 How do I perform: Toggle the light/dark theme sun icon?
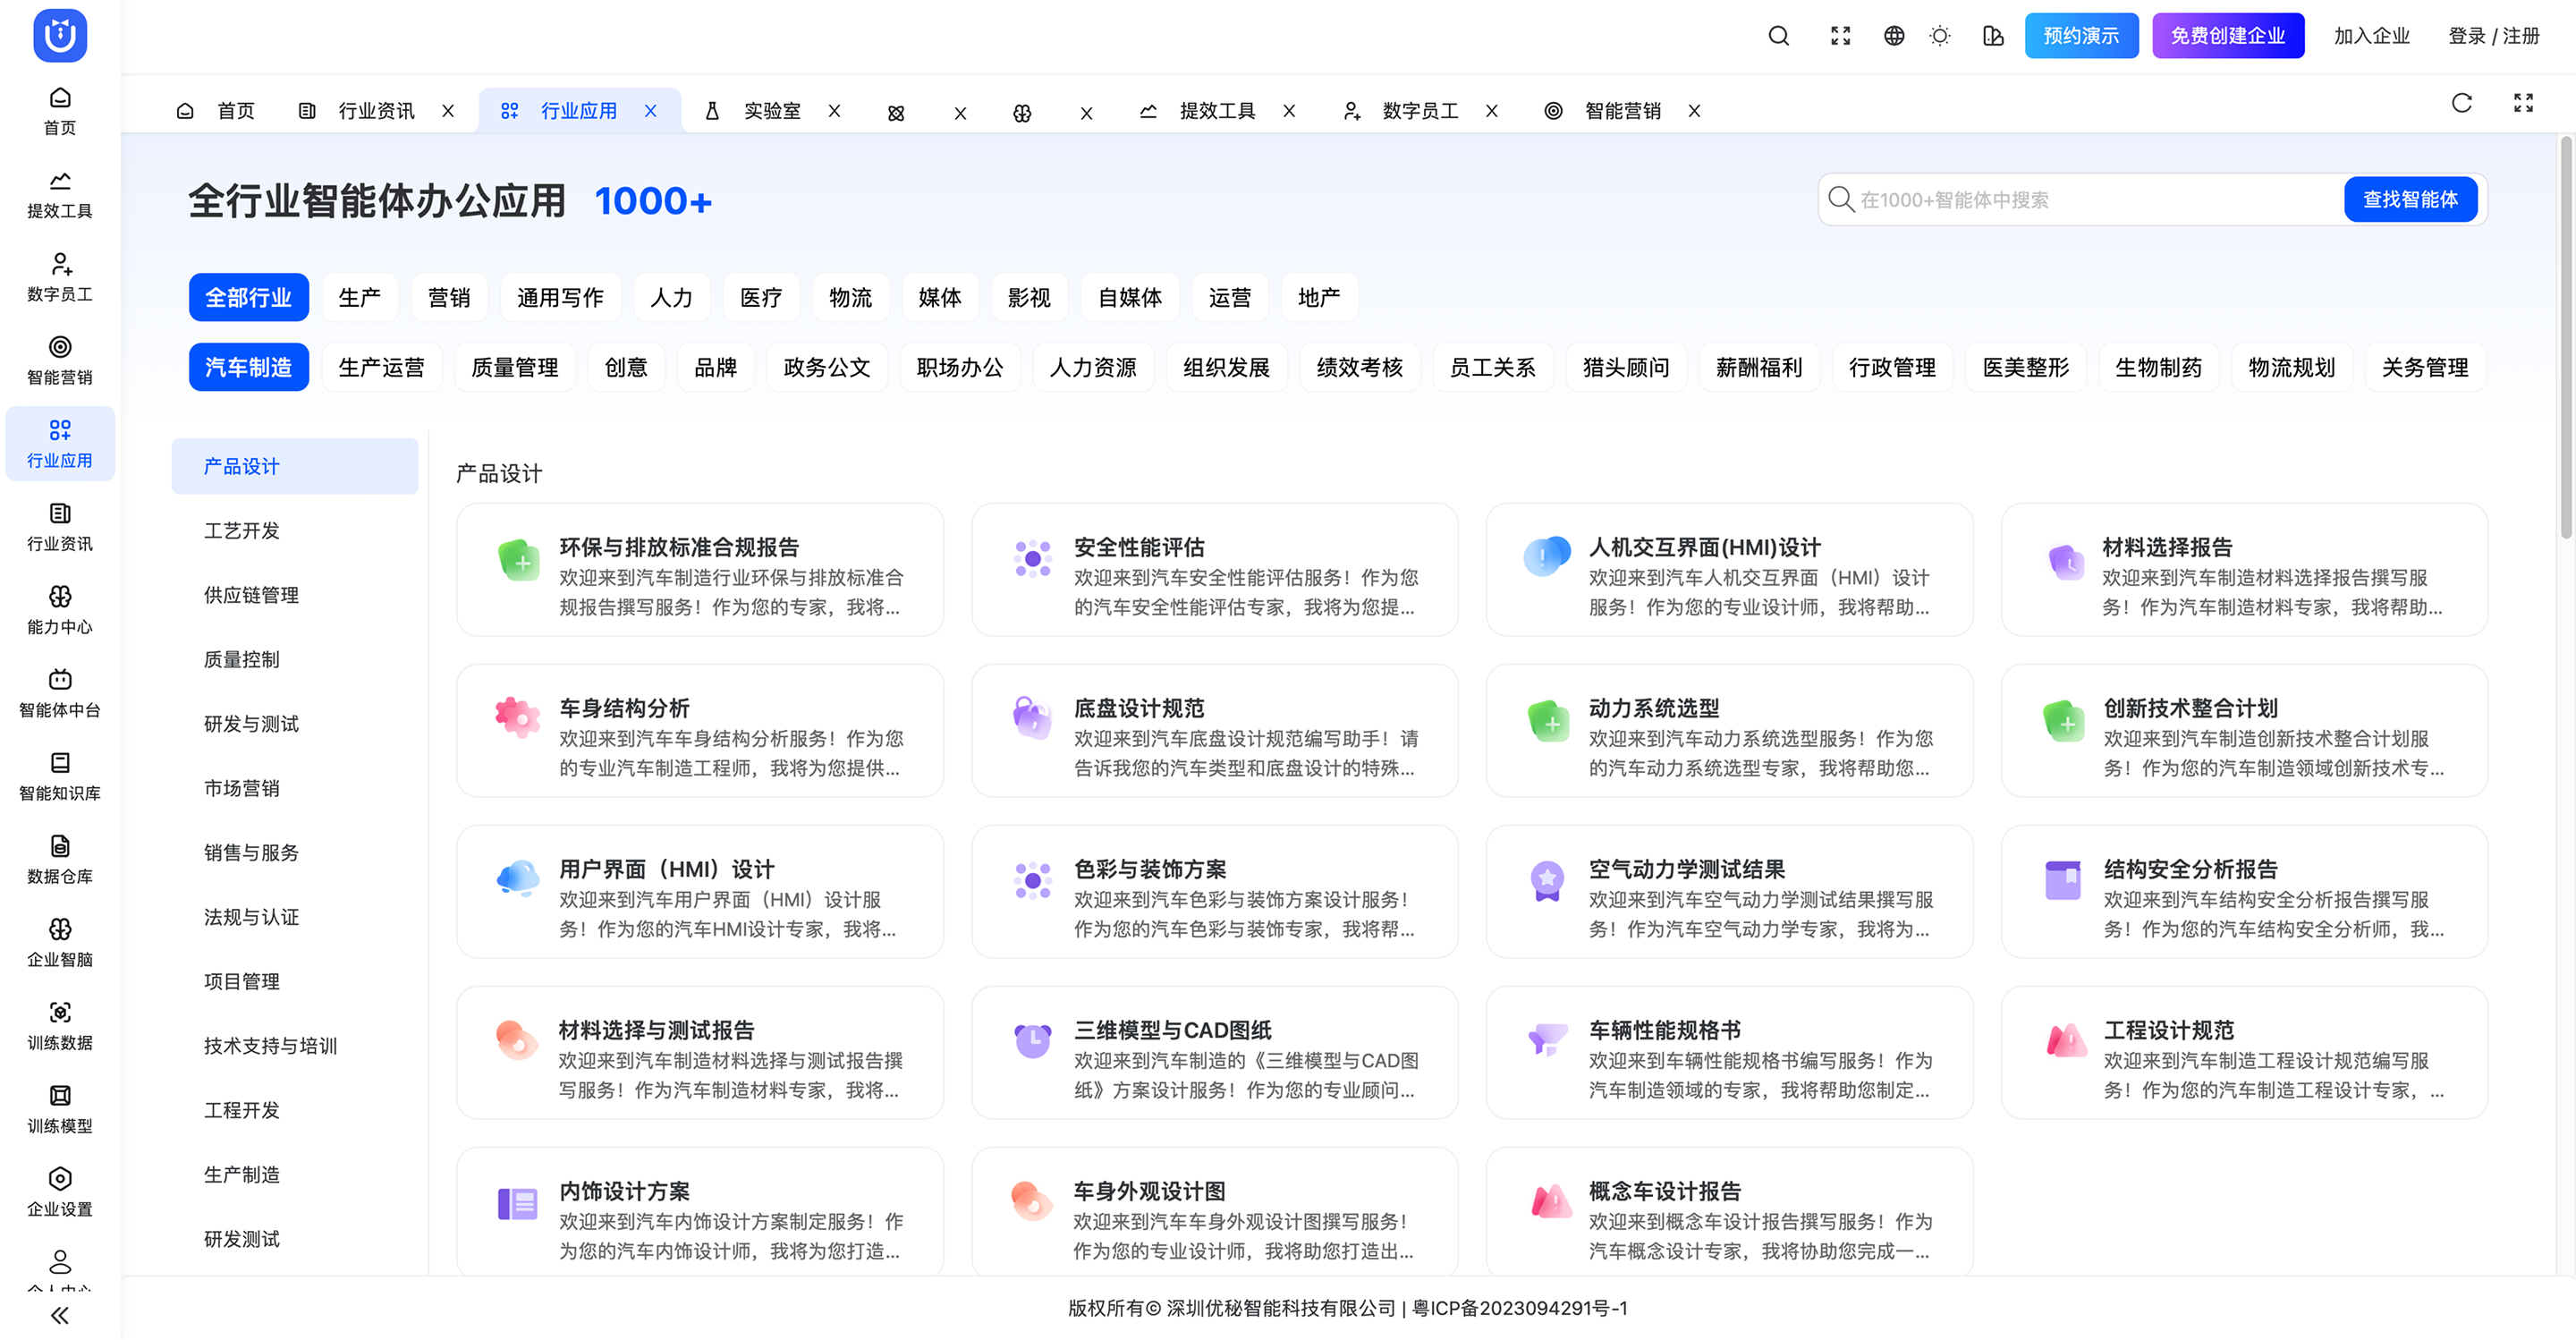(1940, 36)
